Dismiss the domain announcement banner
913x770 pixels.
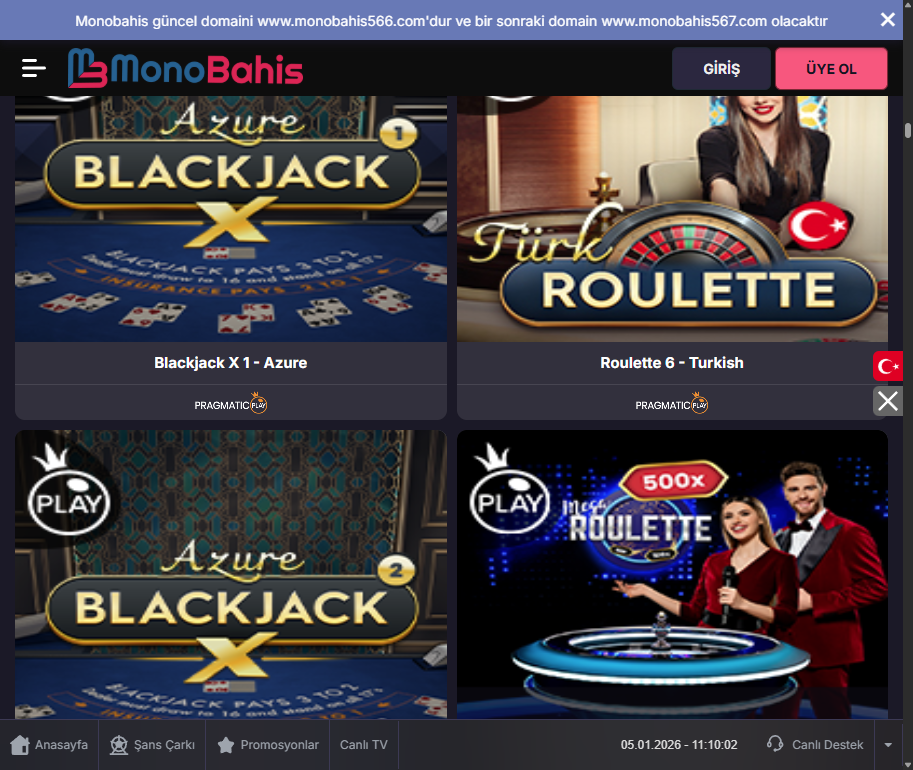(887, 20)
